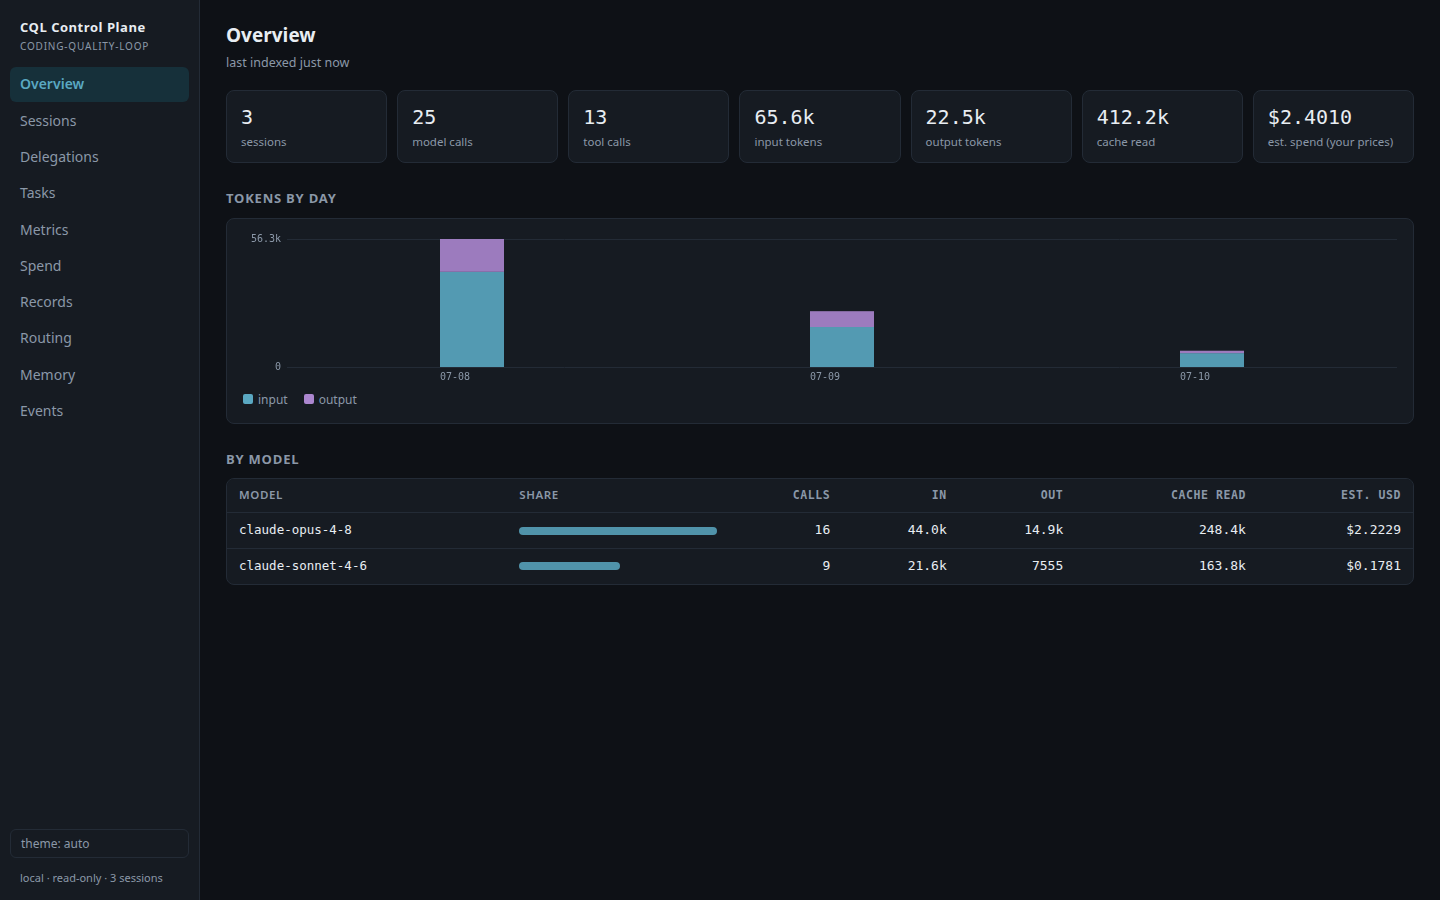Click the 07-08 bar's input segment
The image size is (1440, 900).
472,319
